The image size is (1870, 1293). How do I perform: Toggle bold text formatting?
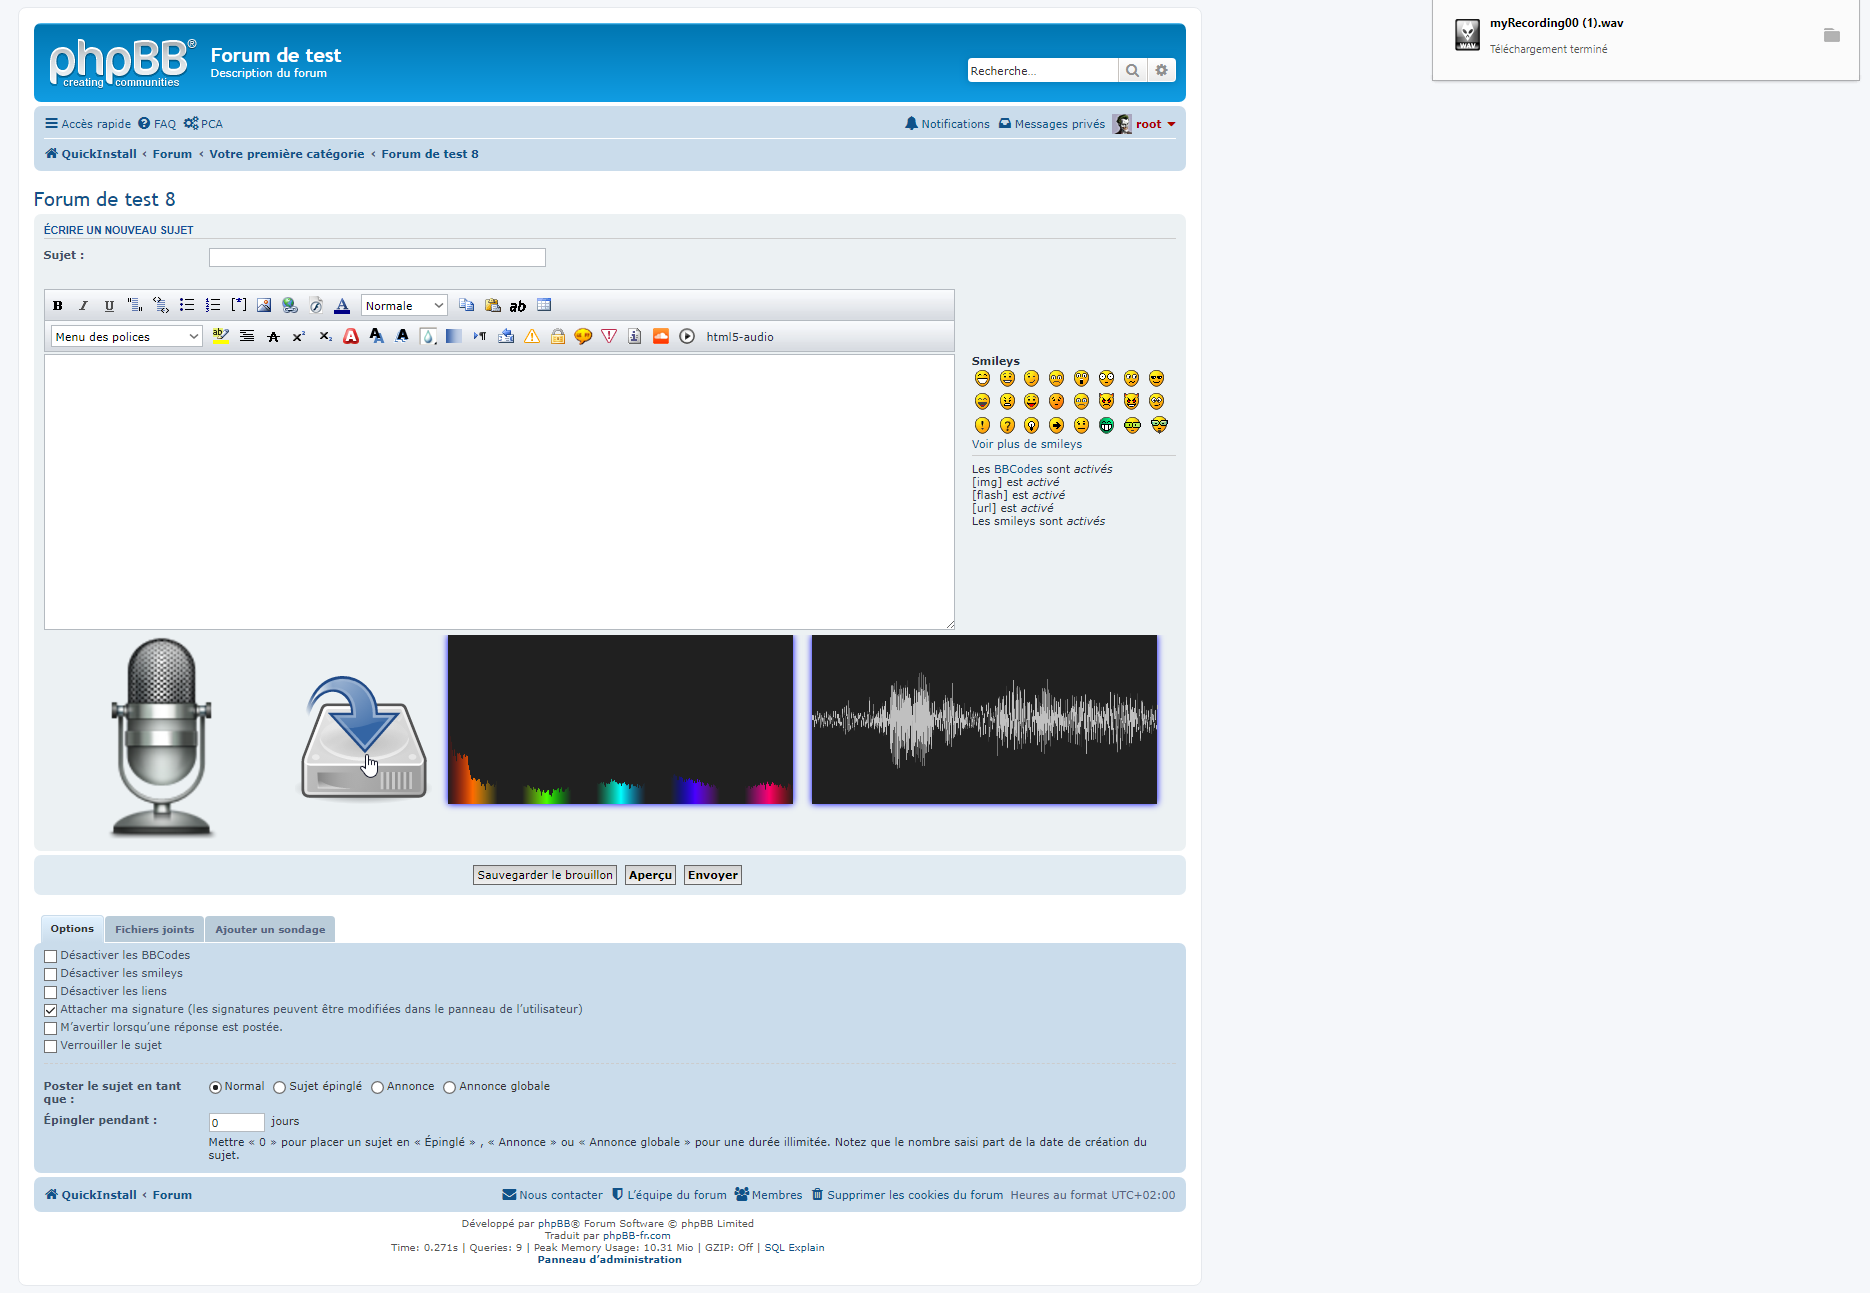58,306
